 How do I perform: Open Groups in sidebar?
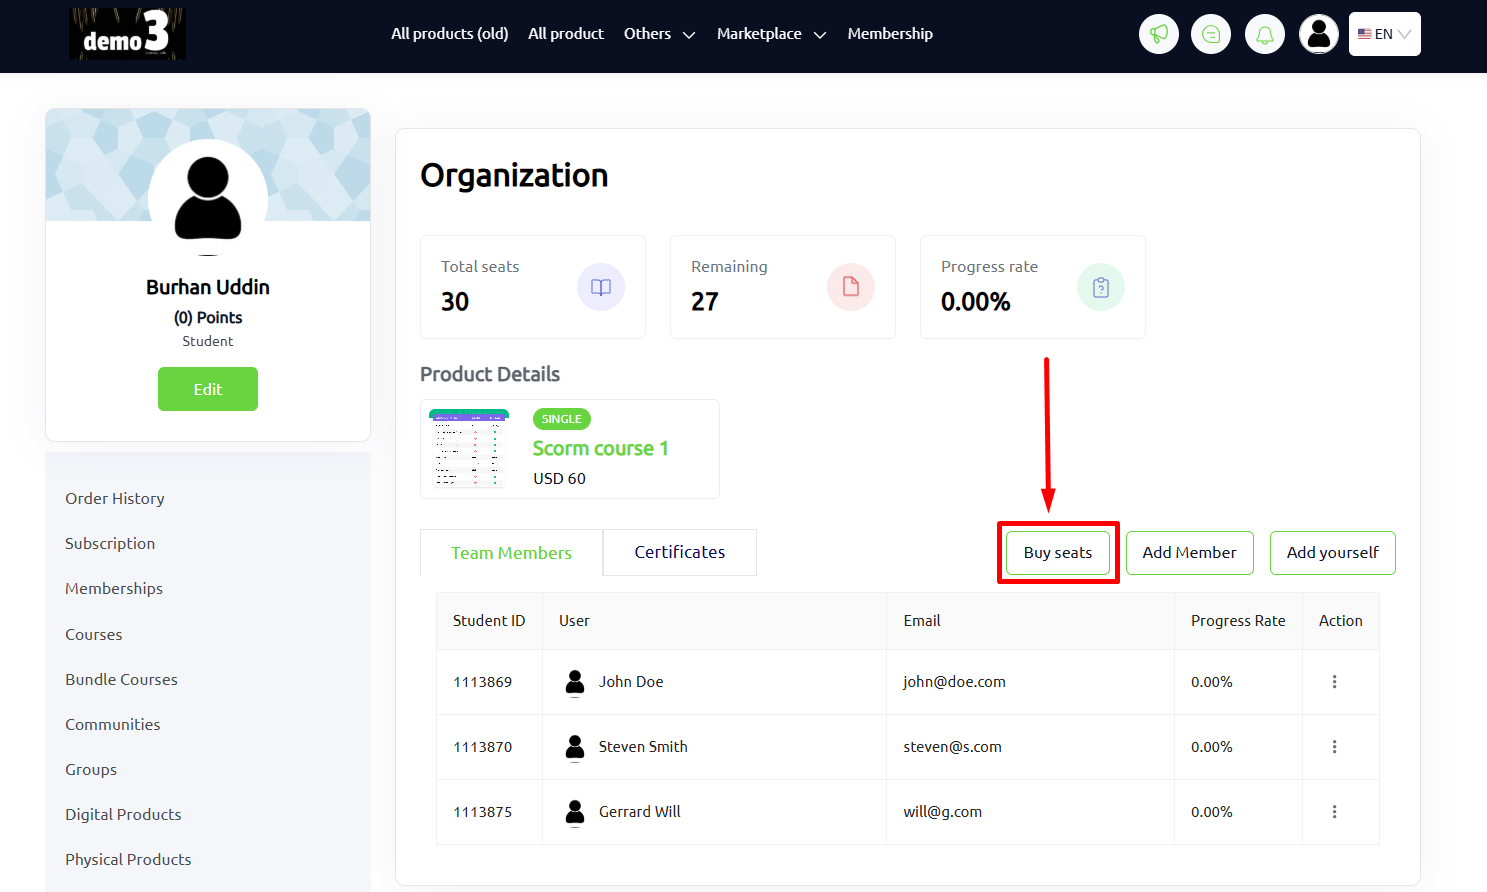point(91,769)
